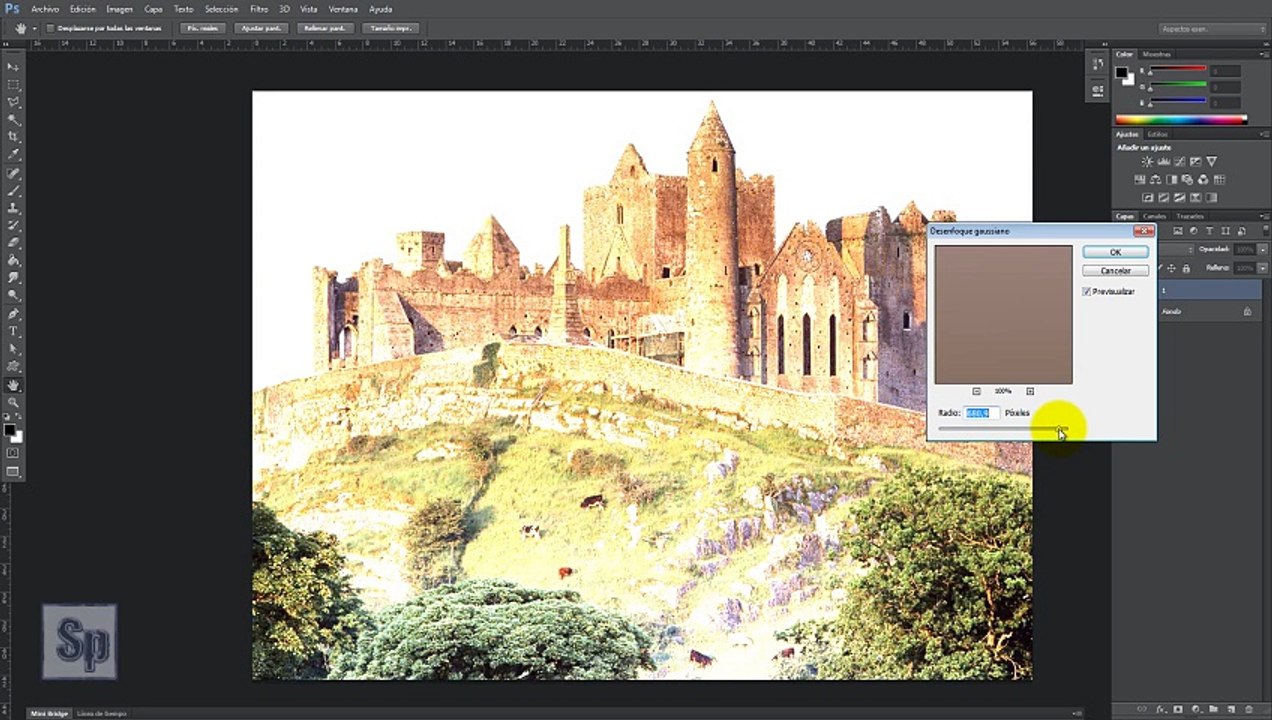Click Brightness/Contrast adjustment icon
The image size is (1272, 720).
pos(1147,162)
